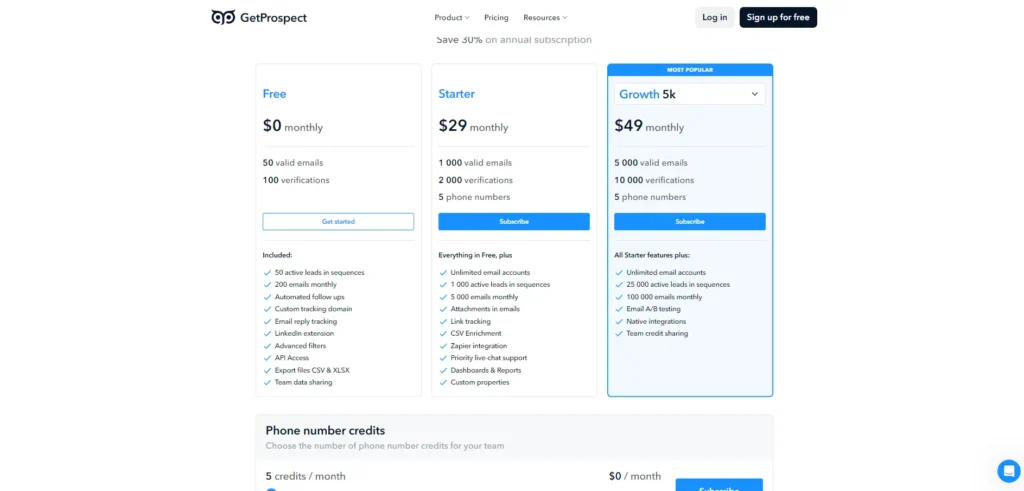This screenshot has height=491, width=1024.
Task: Click checkmark beside Email A/B testing
Action: coord(618,309)
